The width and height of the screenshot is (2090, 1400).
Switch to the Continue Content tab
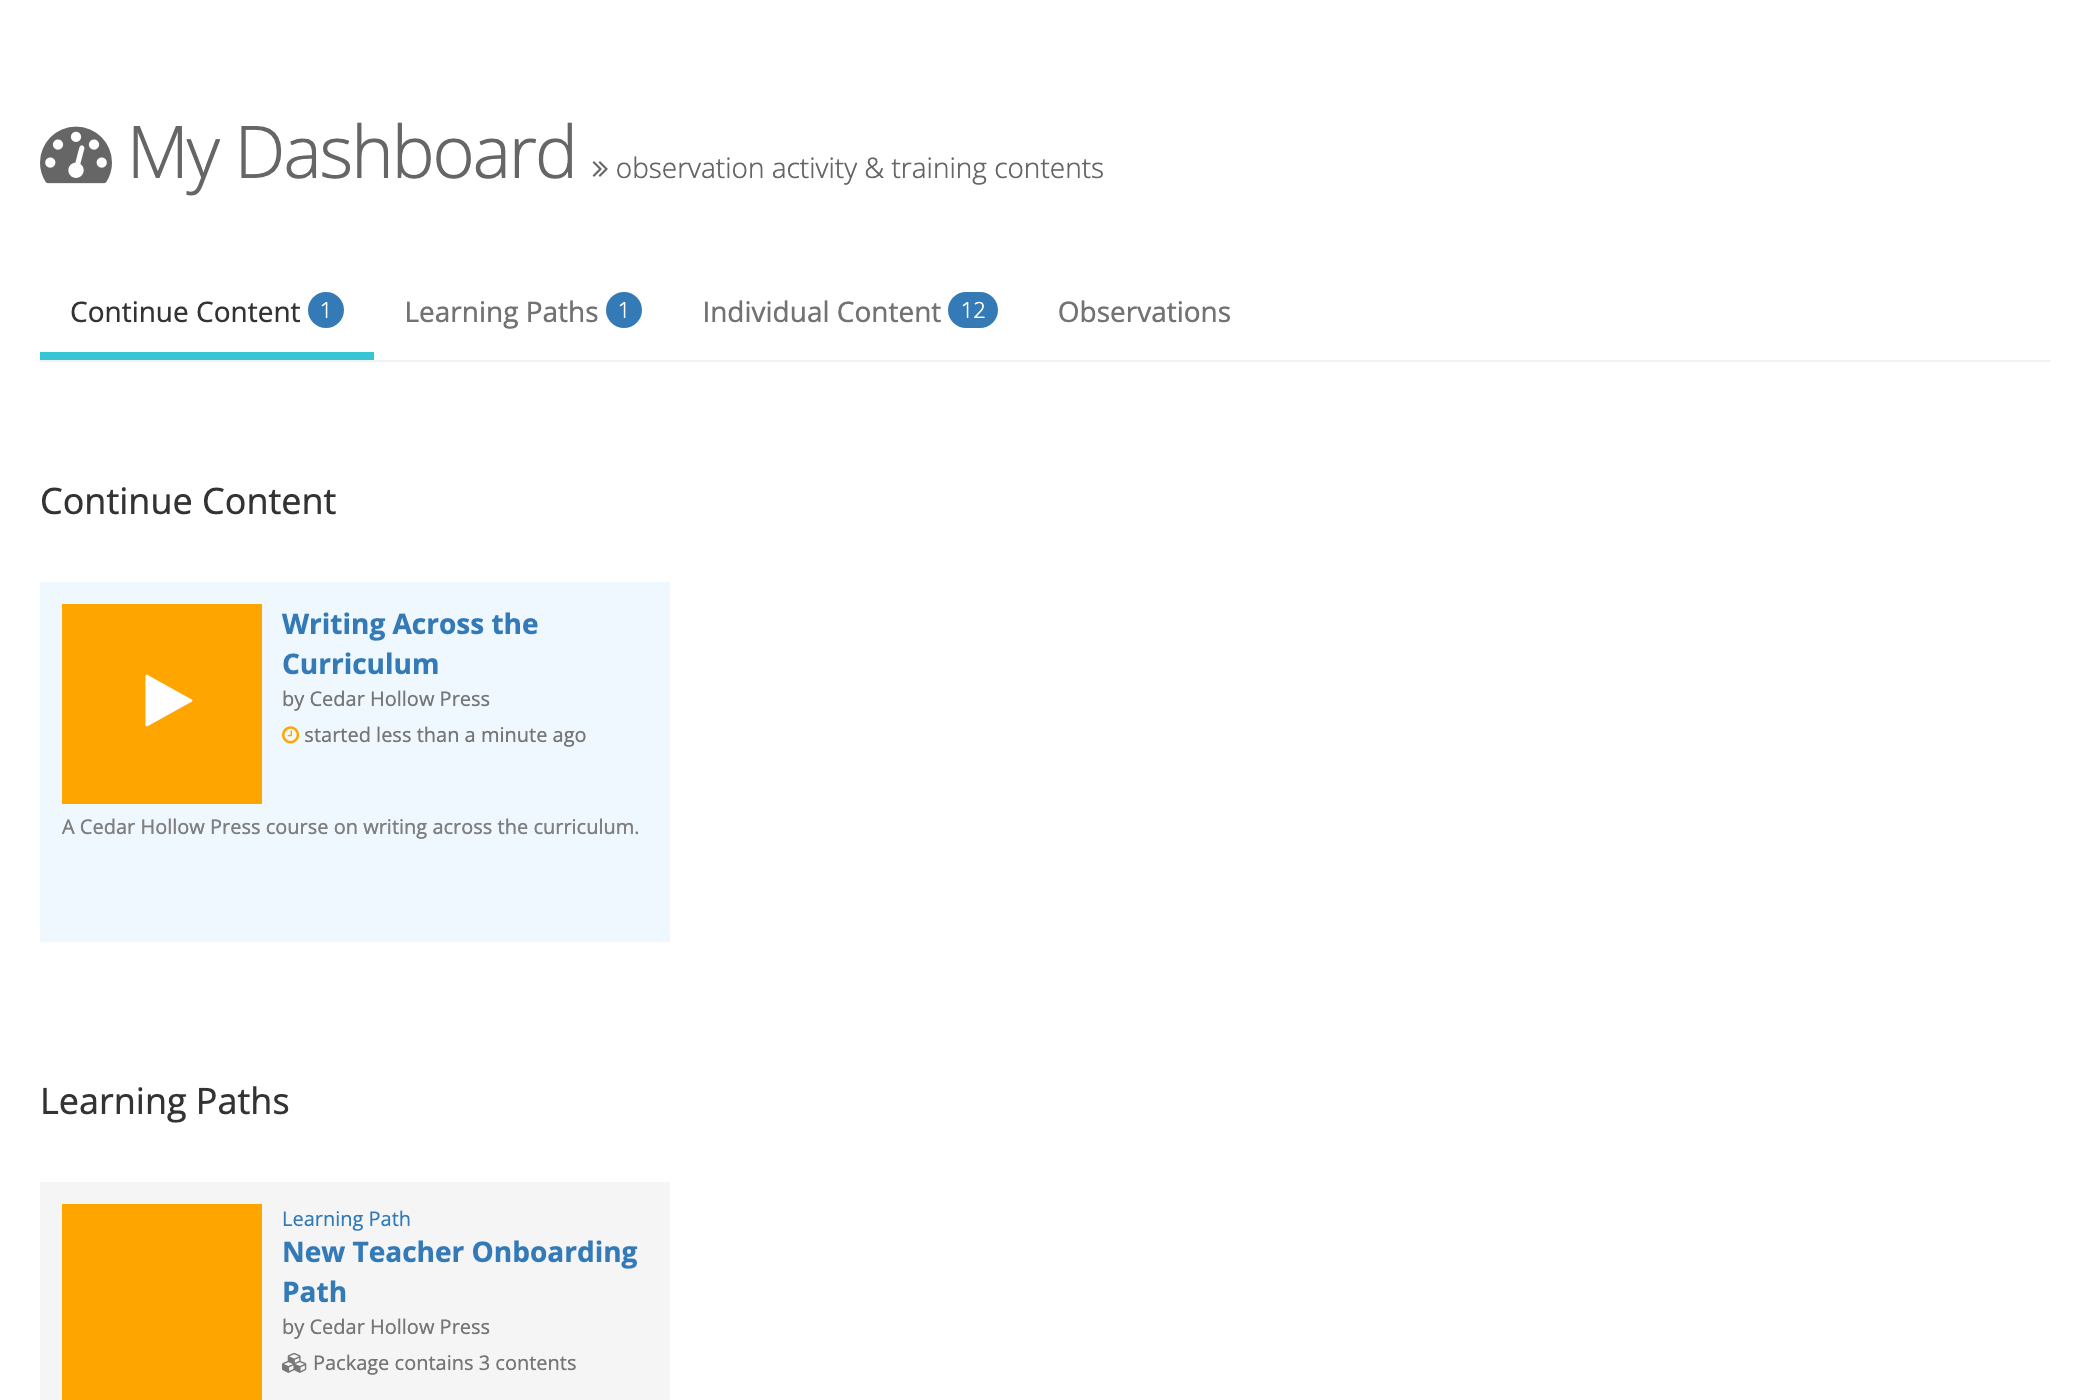click(207, 312)
